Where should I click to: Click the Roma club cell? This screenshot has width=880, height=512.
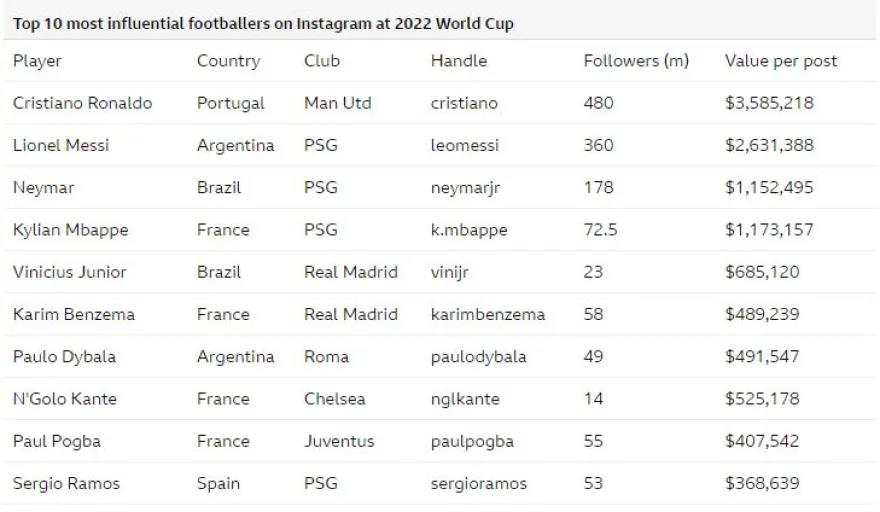point(326,357)
